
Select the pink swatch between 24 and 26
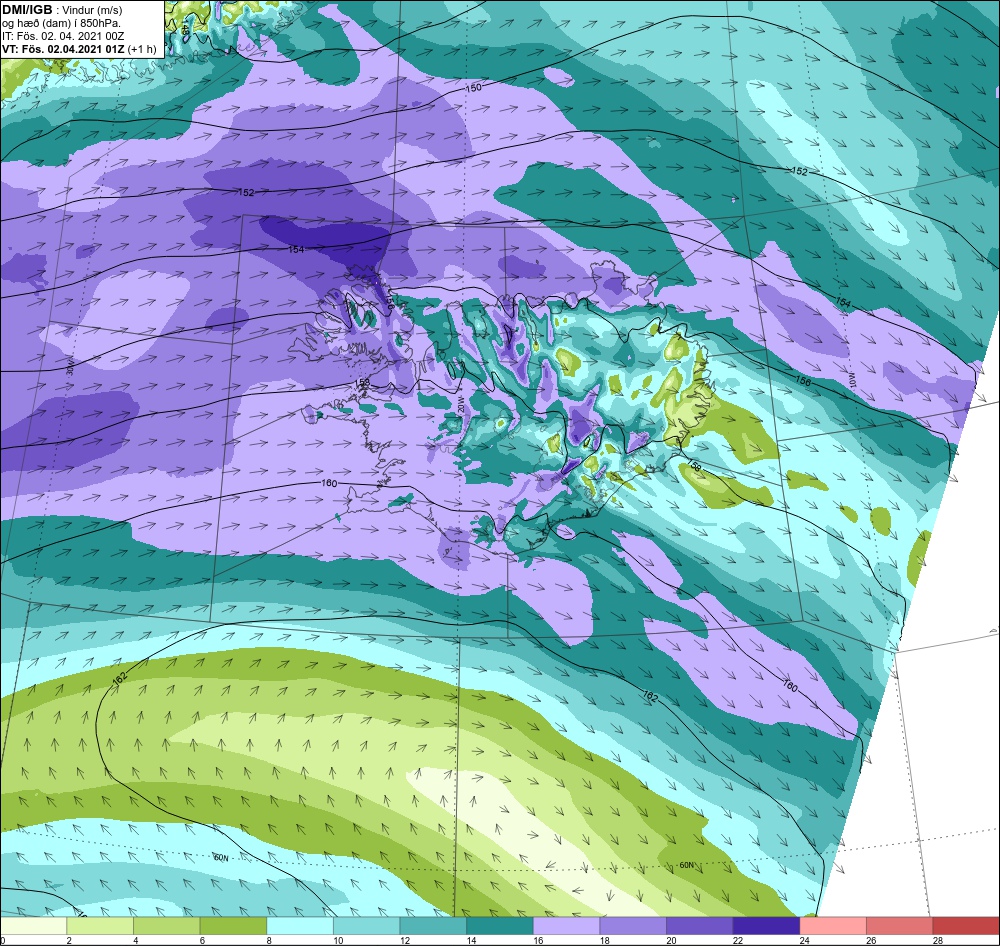coord(833,925)
